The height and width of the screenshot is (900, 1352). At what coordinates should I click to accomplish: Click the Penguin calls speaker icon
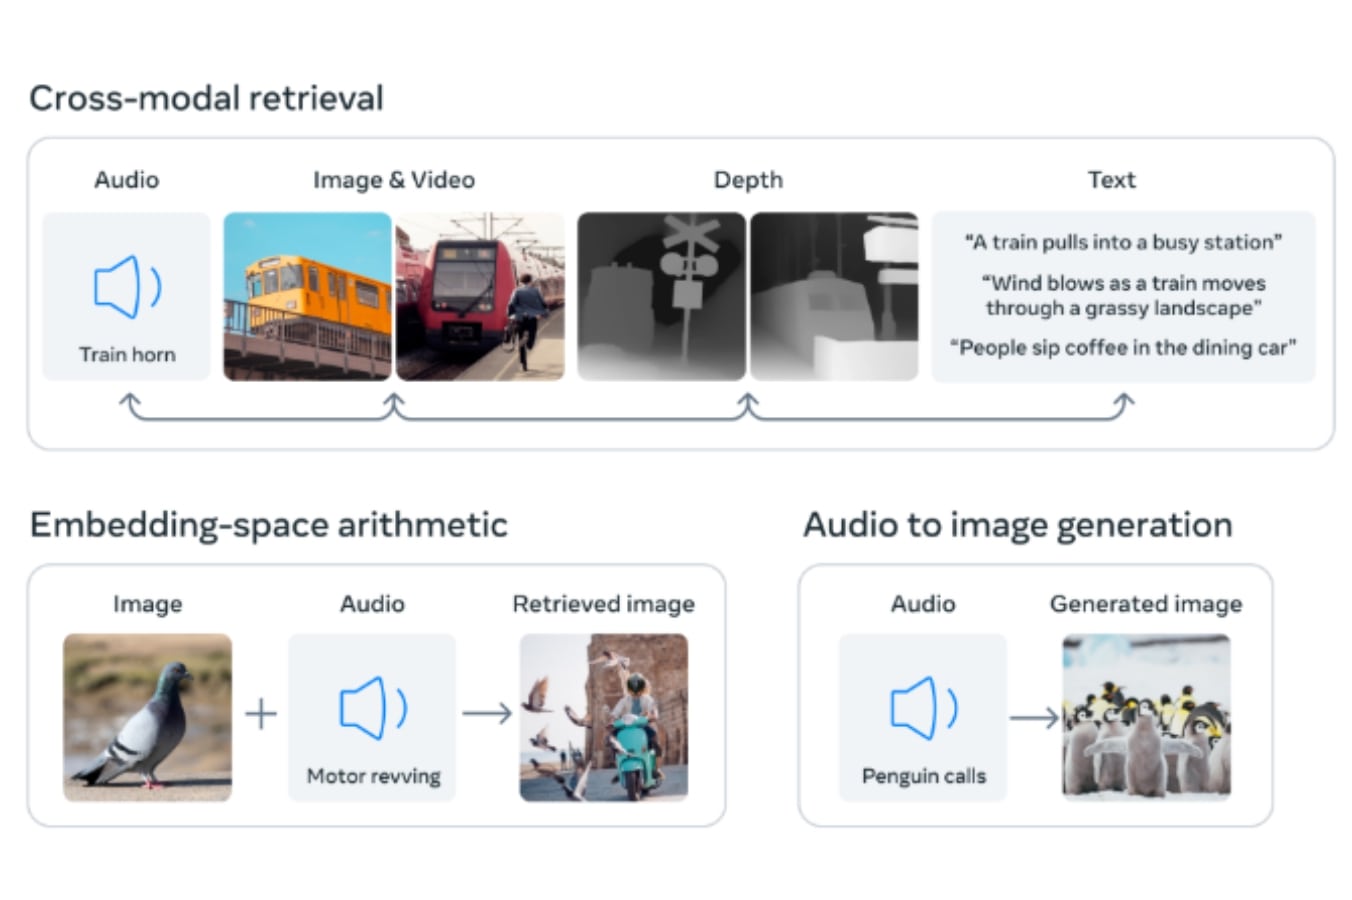[923, 709]
